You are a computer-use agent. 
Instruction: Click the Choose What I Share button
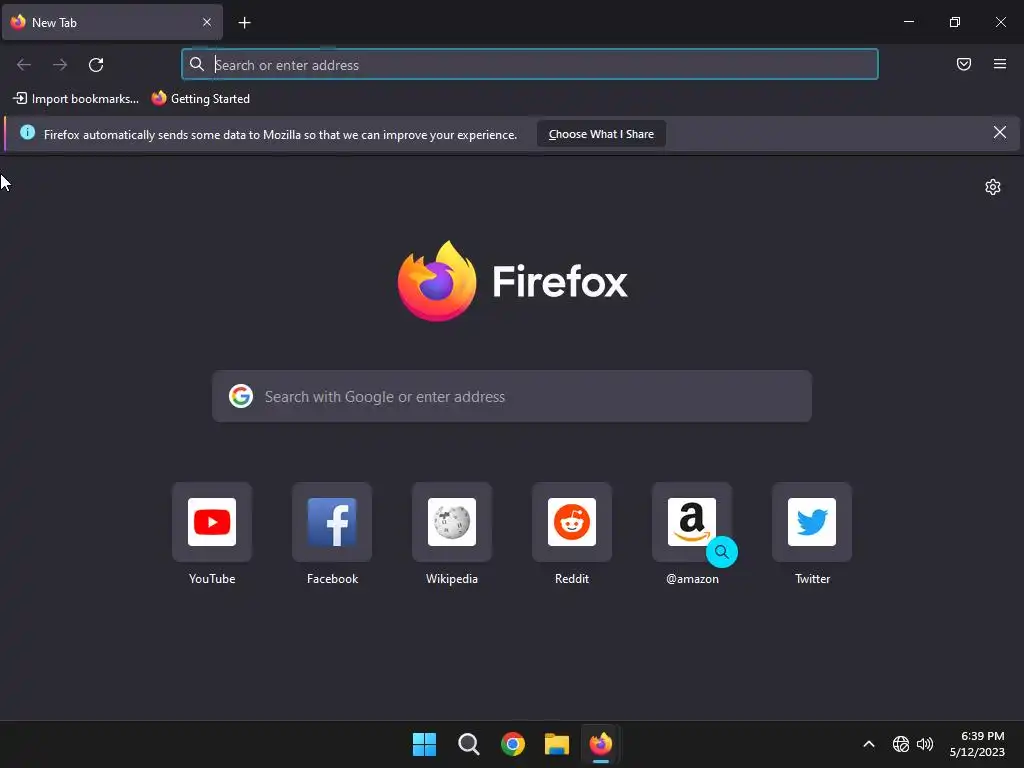(601, 134)
